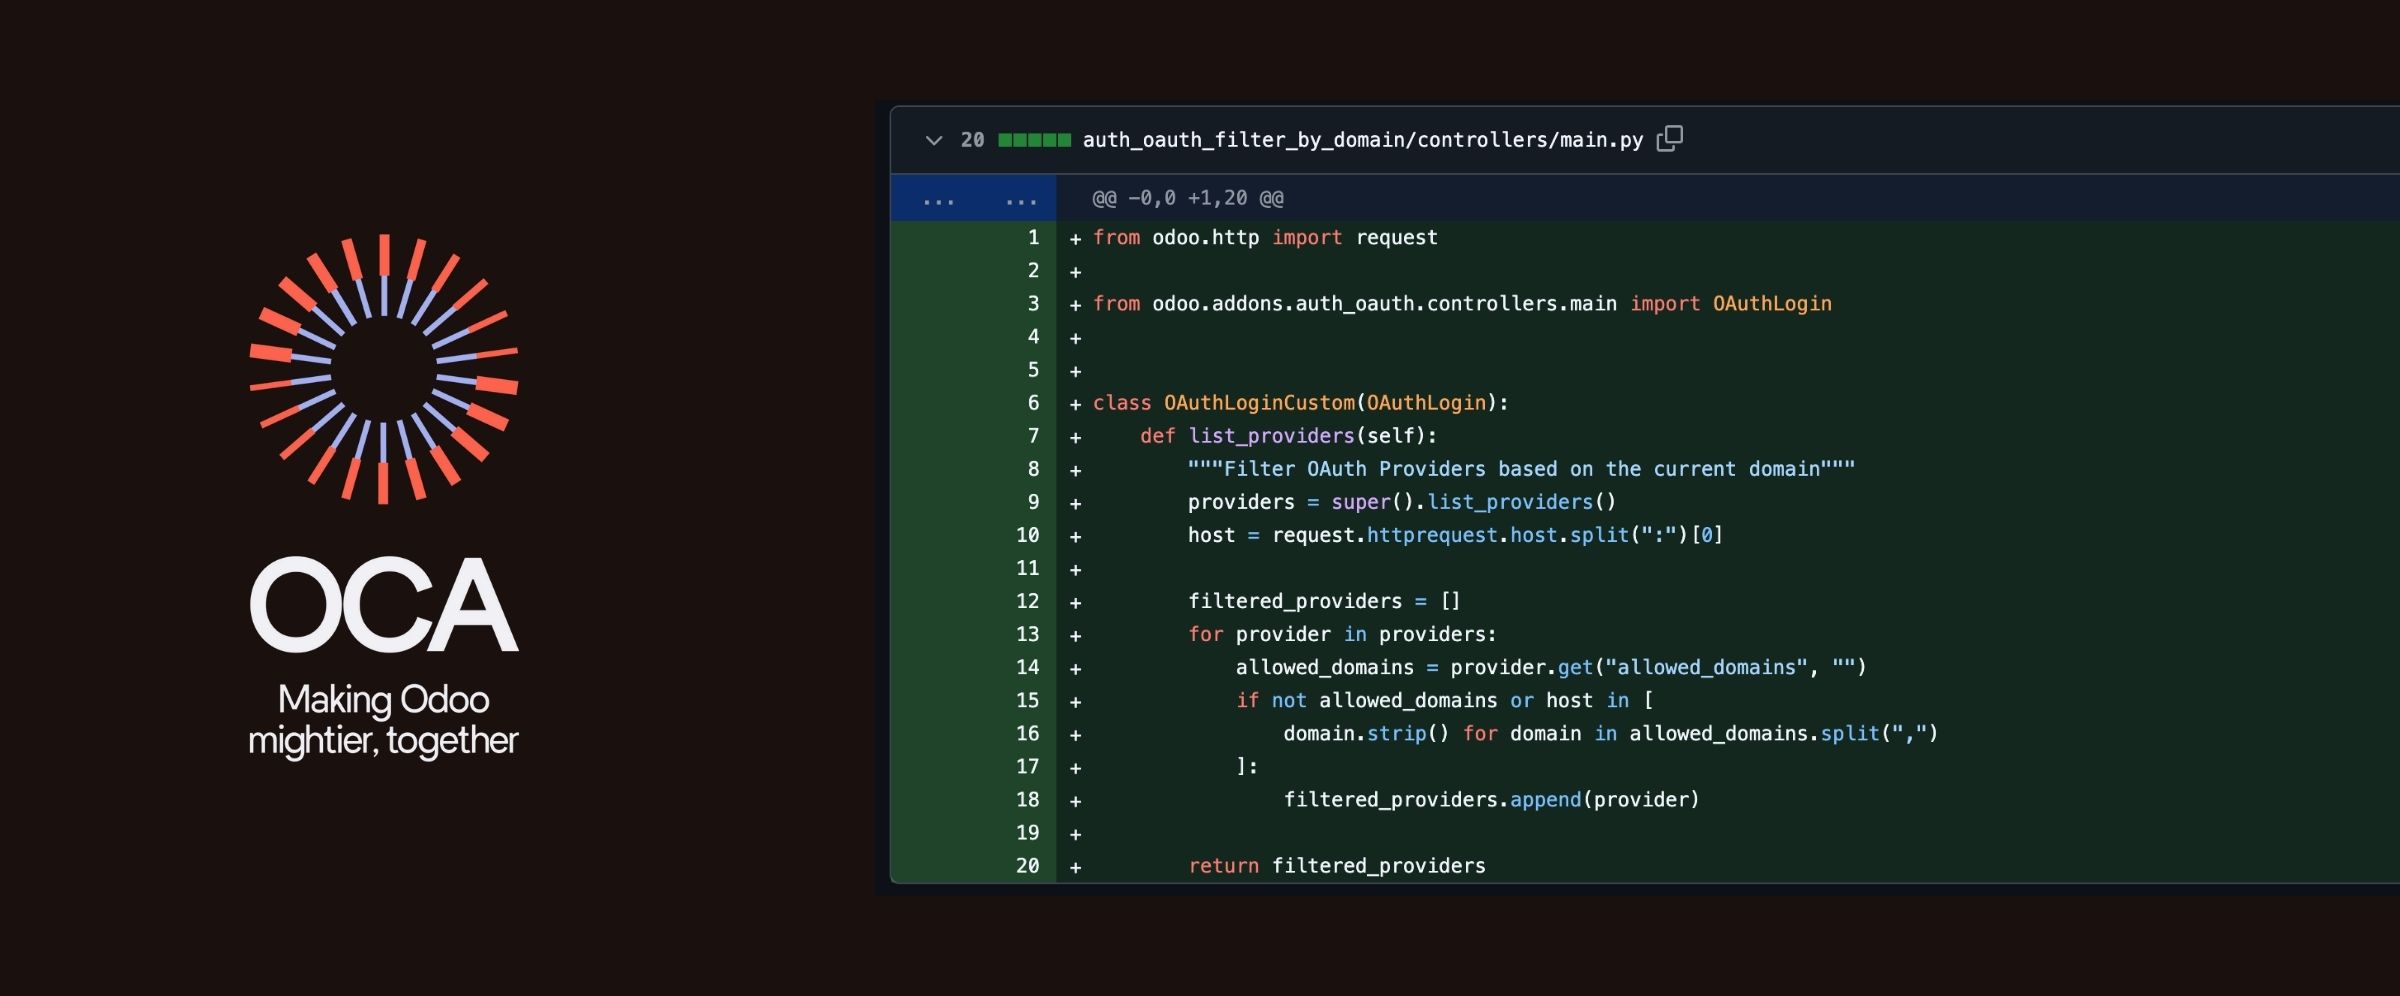Click the module path "odoo.addons.auth_oauth.controllers.main"
This screenshot has height=996, width=2400.
[1384, 304]
